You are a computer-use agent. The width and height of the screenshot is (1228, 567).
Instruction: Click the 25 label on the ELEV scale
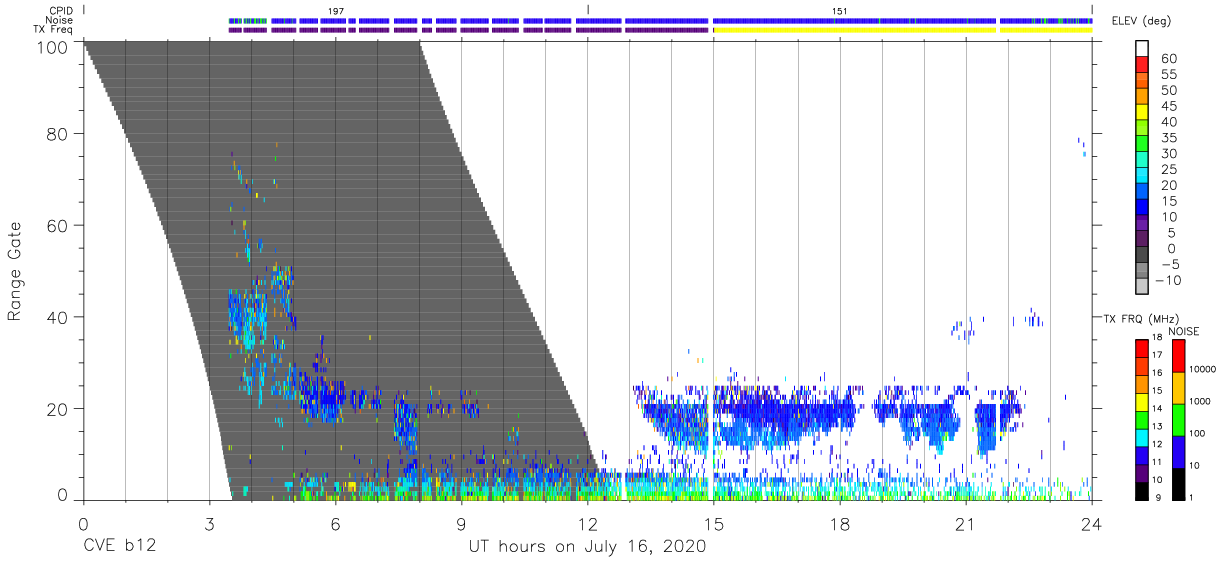click(x=1168, y=170)
